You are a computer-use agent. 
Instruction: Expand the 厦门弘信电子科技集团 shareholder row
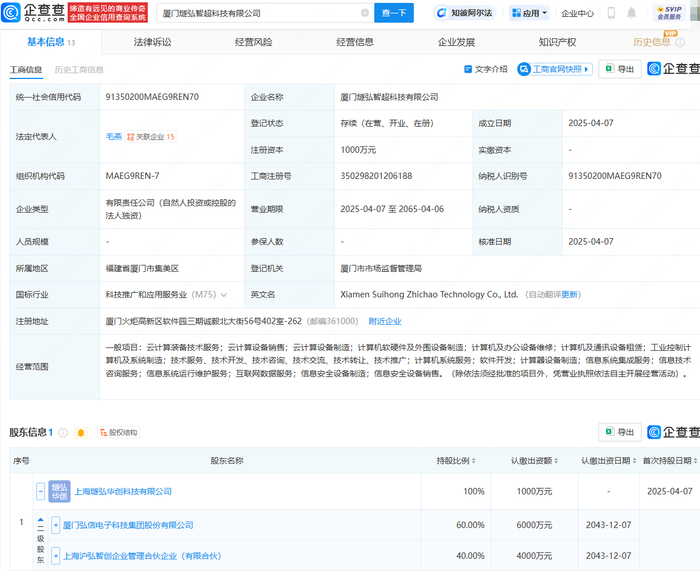pos(55,523)
